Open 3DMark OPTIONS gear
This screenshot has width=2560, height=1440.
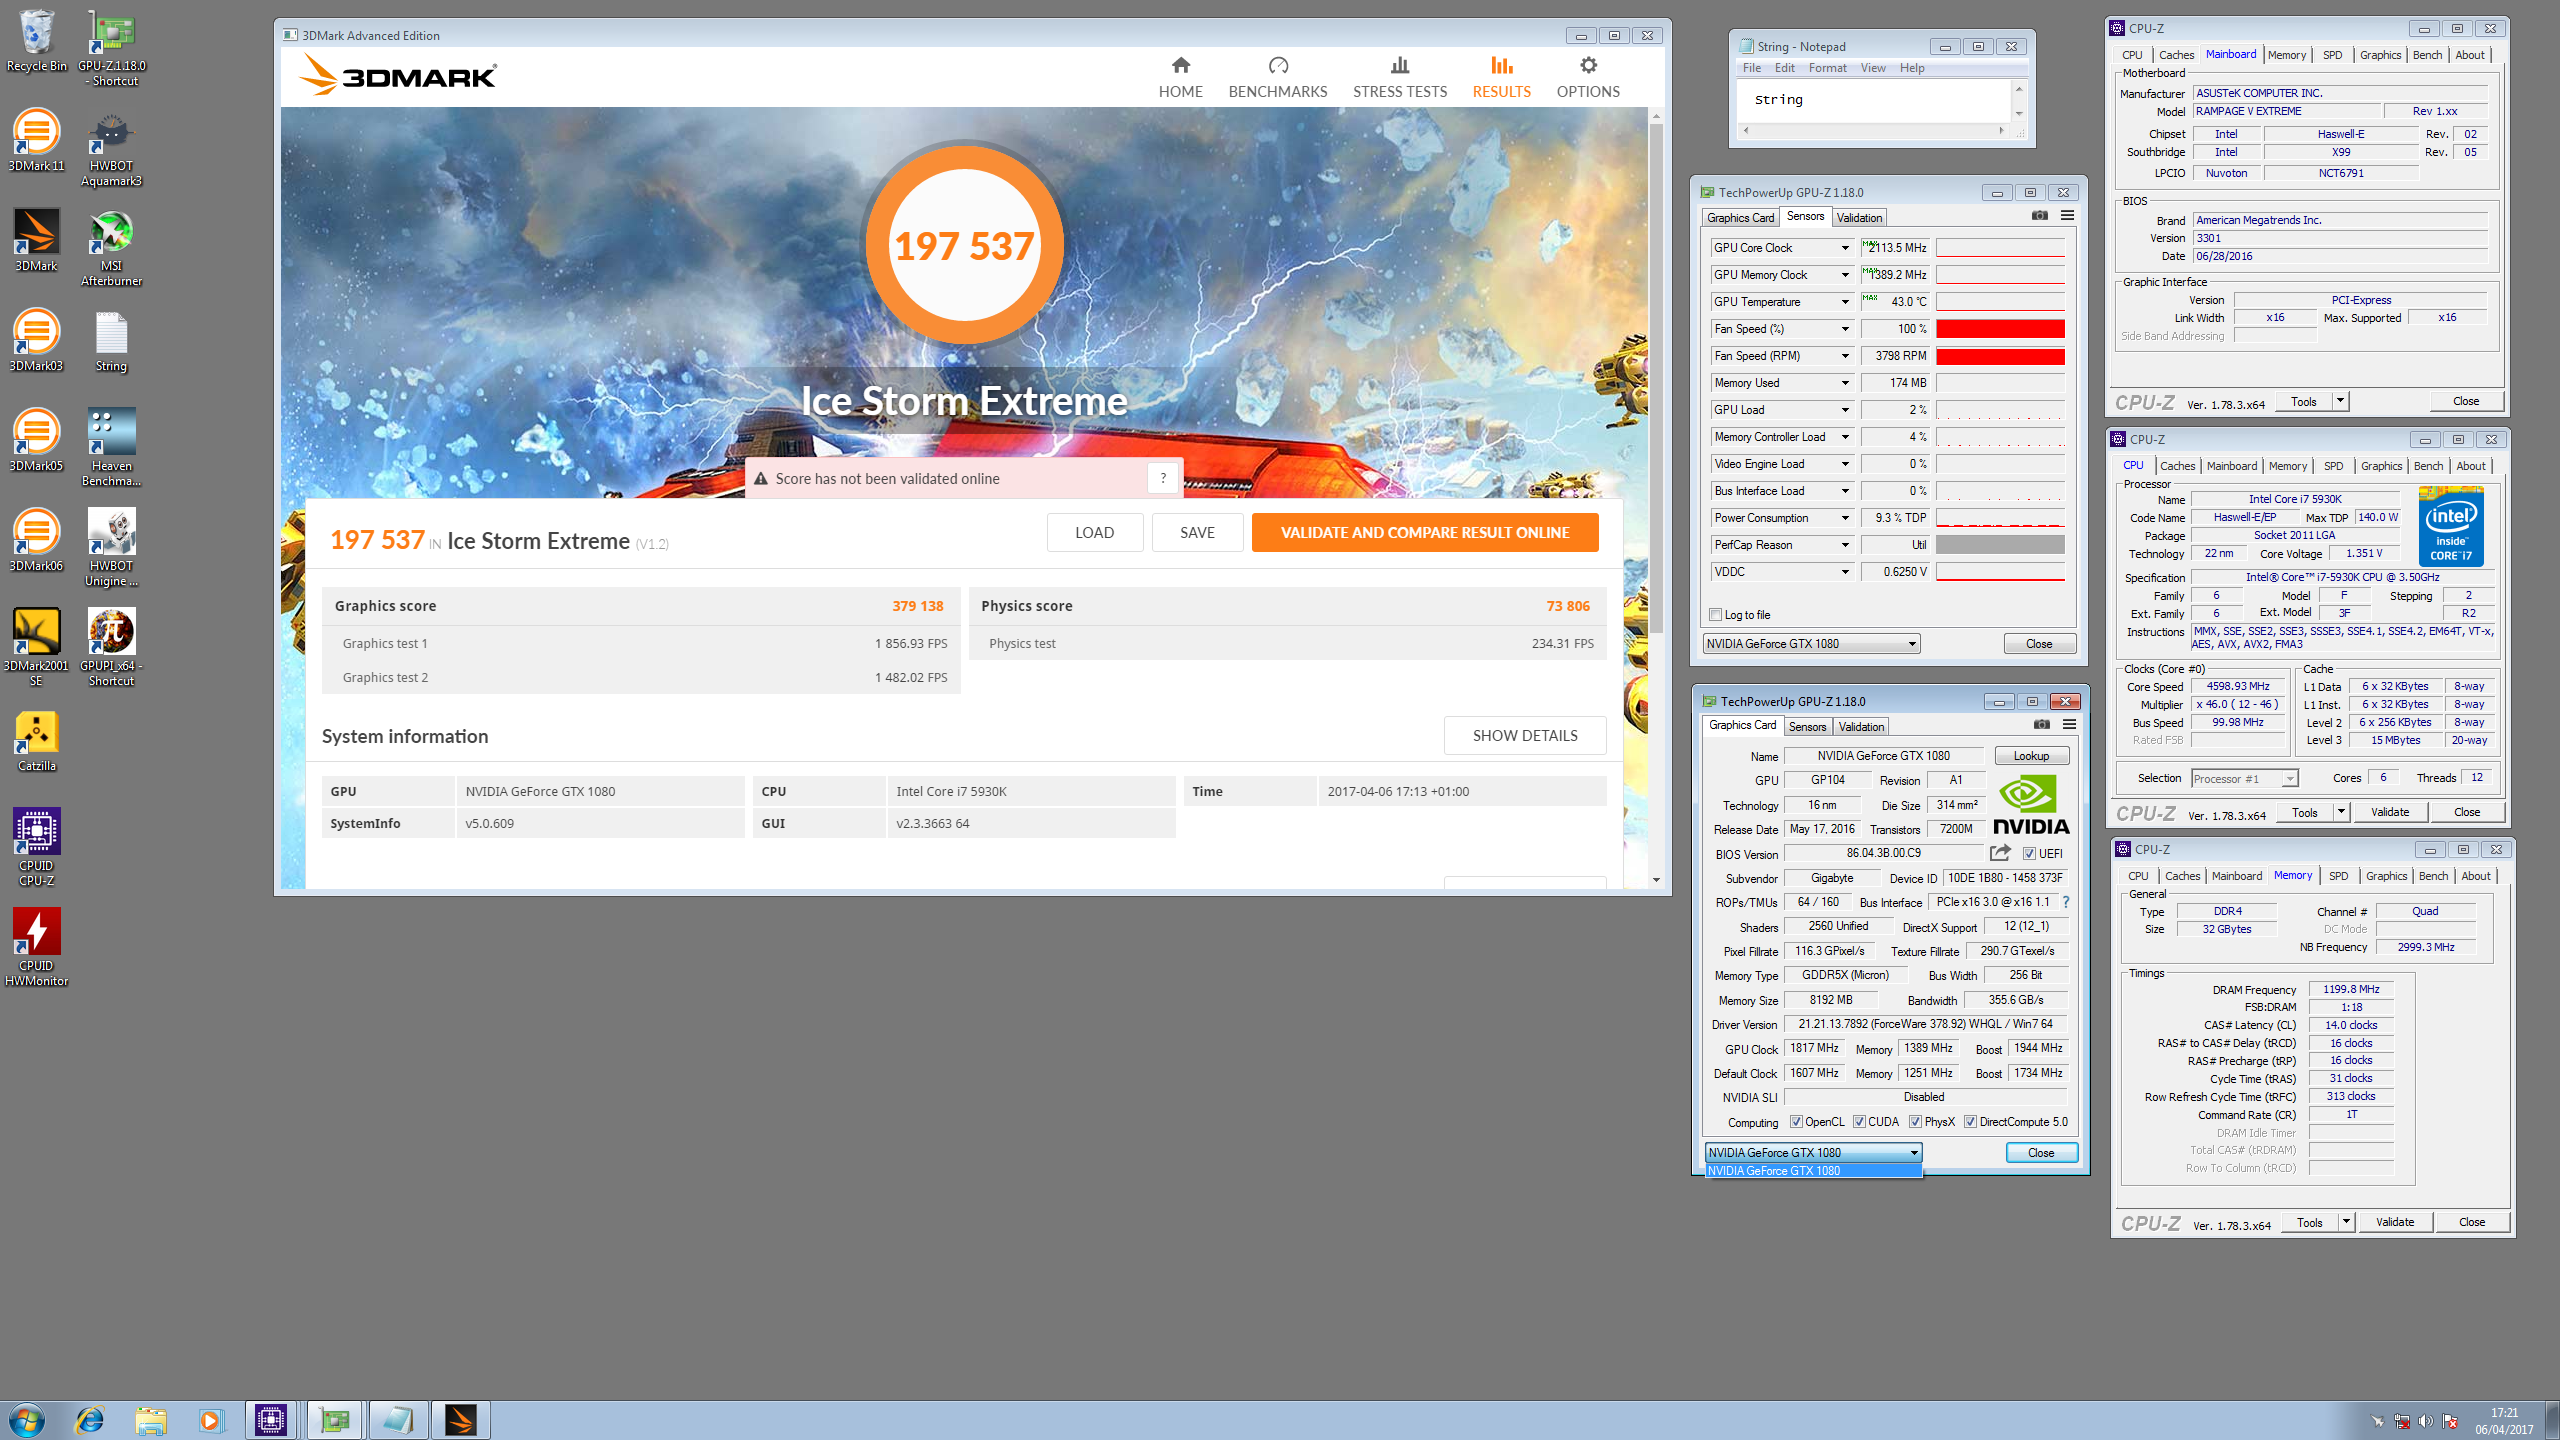[x=1587, y=78]
